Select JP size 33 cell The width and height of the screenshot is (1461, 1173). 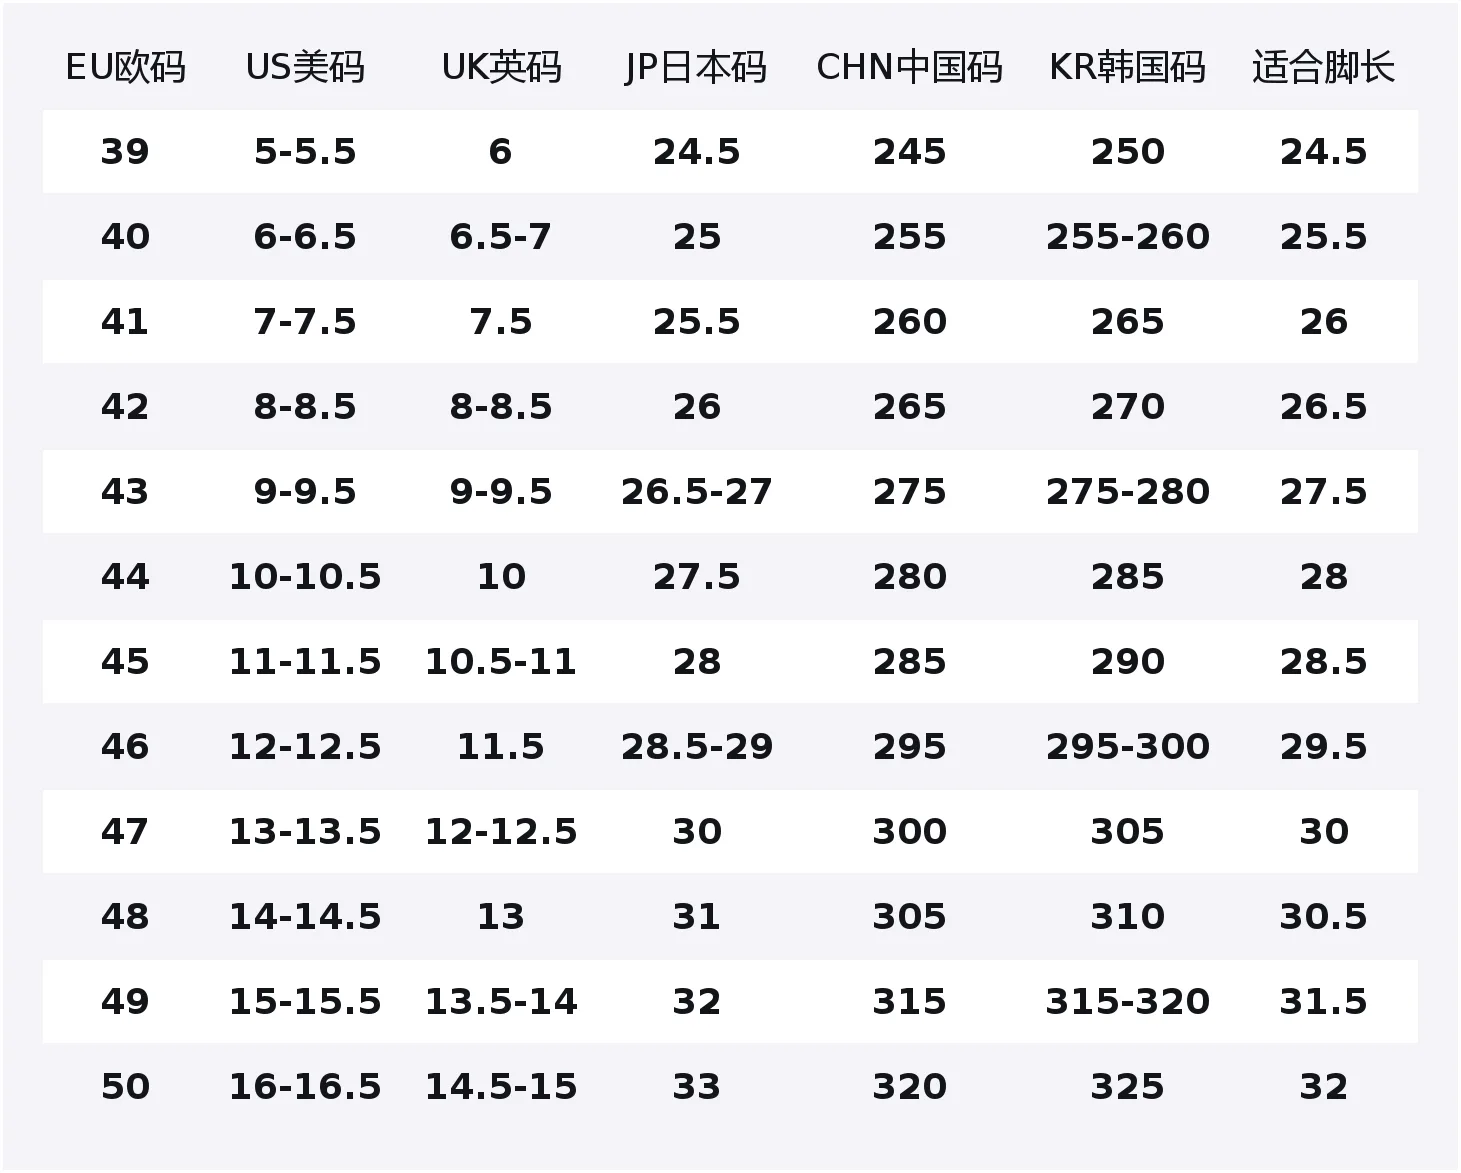point(696,1087)
